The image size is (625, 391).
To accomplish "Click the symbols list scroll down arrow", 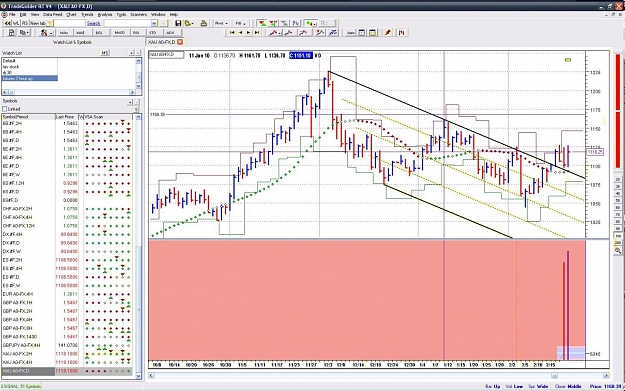I will tap(138, 375).
